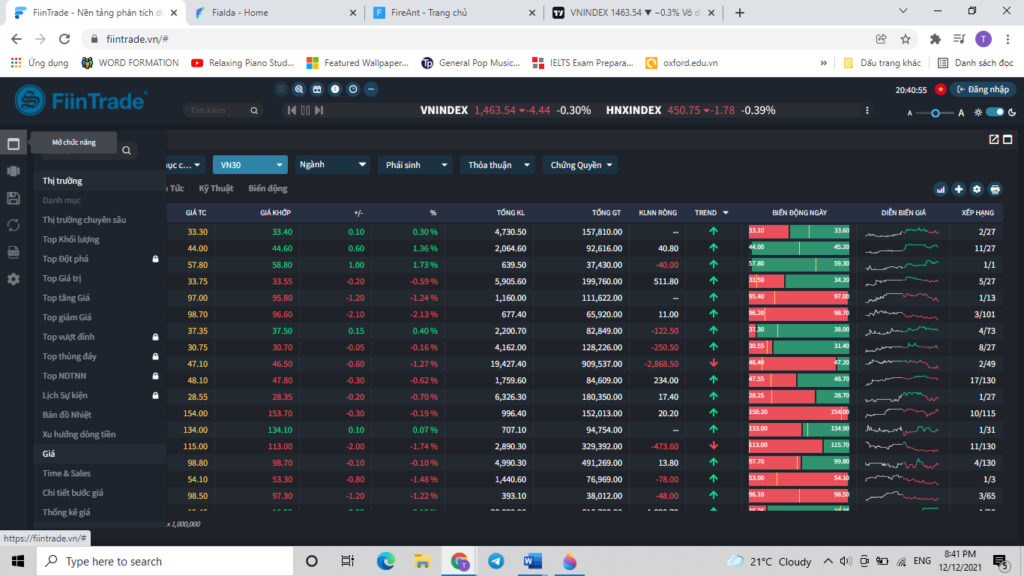Click the zoom magnifier icon in top toolbar
1024x576 pixels.
tap(299, 89)
